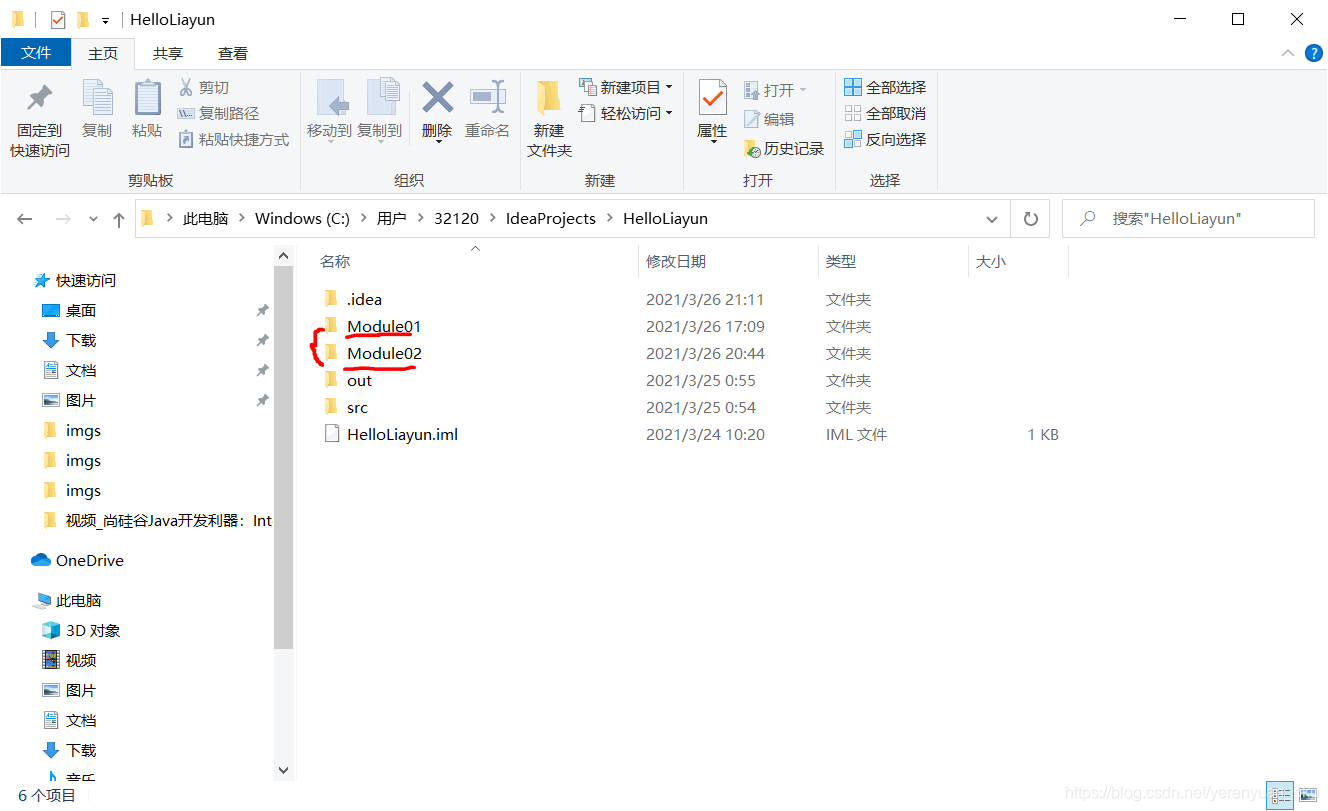This screenshot has height=811, width=1328.
Task: Expand the address bar history dropdown
Action: [x=992, y=219]
